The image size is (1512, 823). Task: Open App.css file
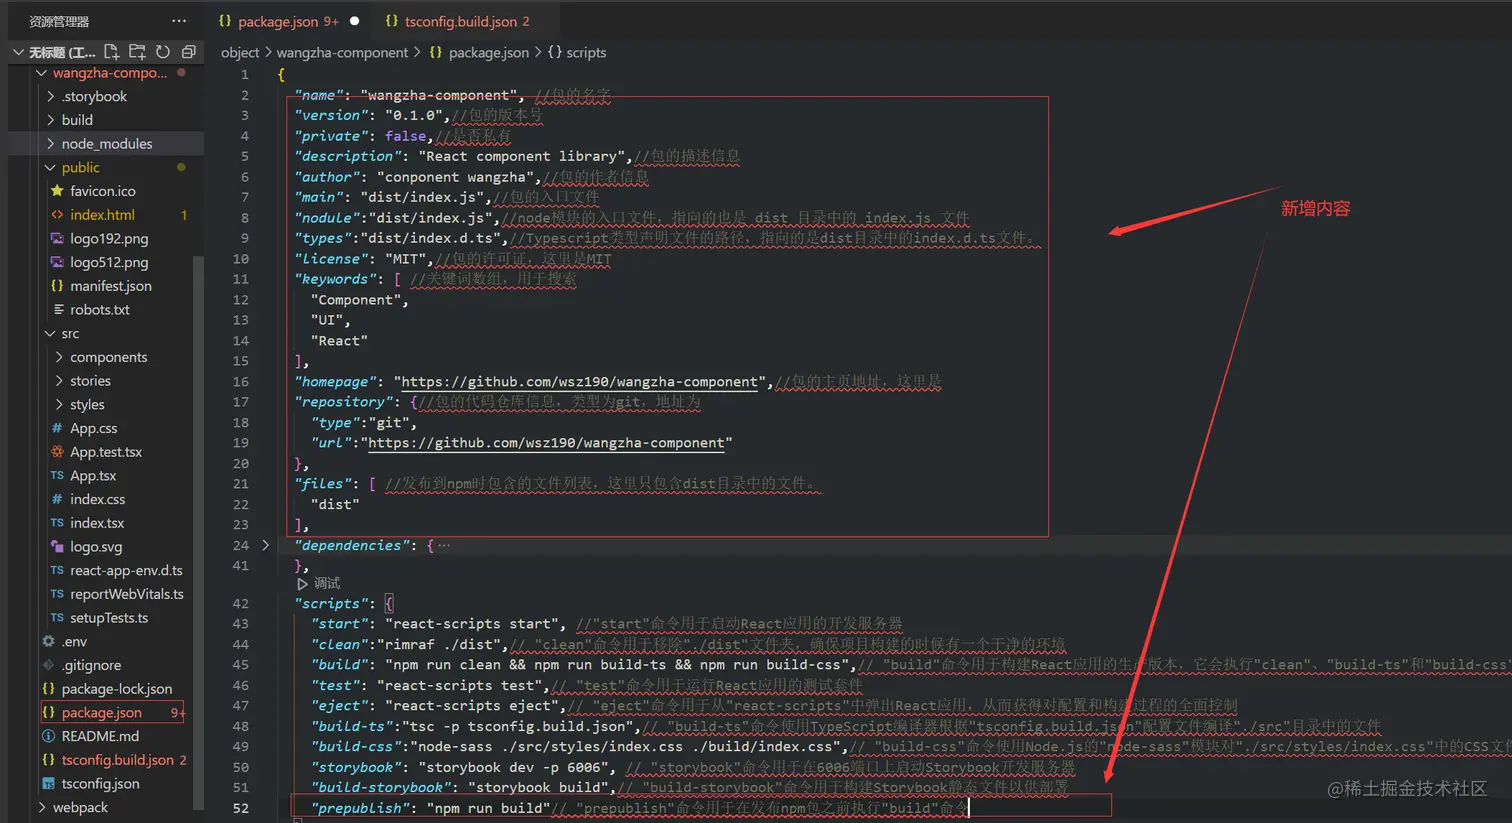pyautogui.click(x=93, y=428)
